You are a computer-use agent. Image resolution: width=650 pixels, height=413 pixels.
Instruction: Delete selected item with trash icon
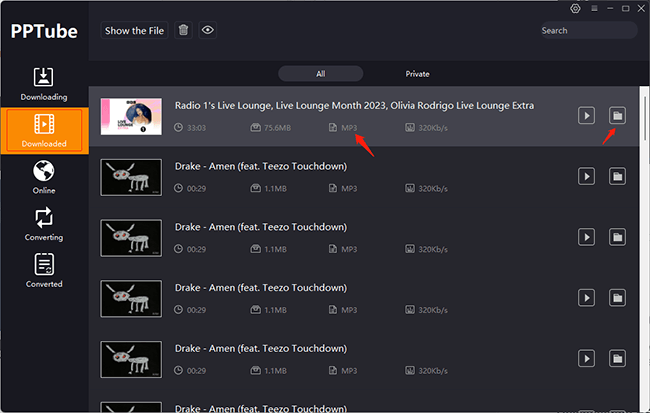[183, 30]
